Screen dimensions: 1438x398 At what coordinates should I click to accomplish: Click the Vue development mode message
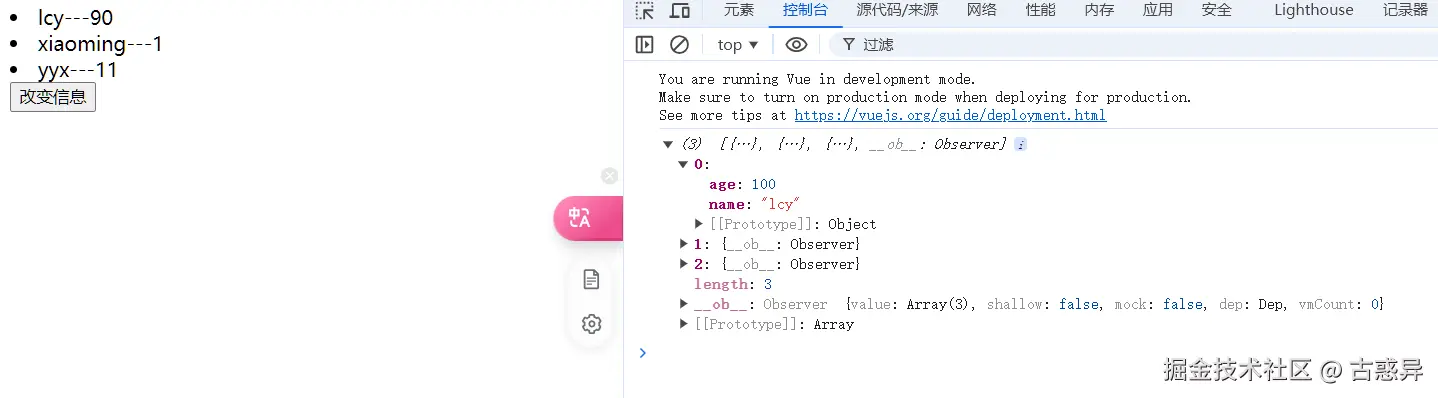[x=925, y=97]
